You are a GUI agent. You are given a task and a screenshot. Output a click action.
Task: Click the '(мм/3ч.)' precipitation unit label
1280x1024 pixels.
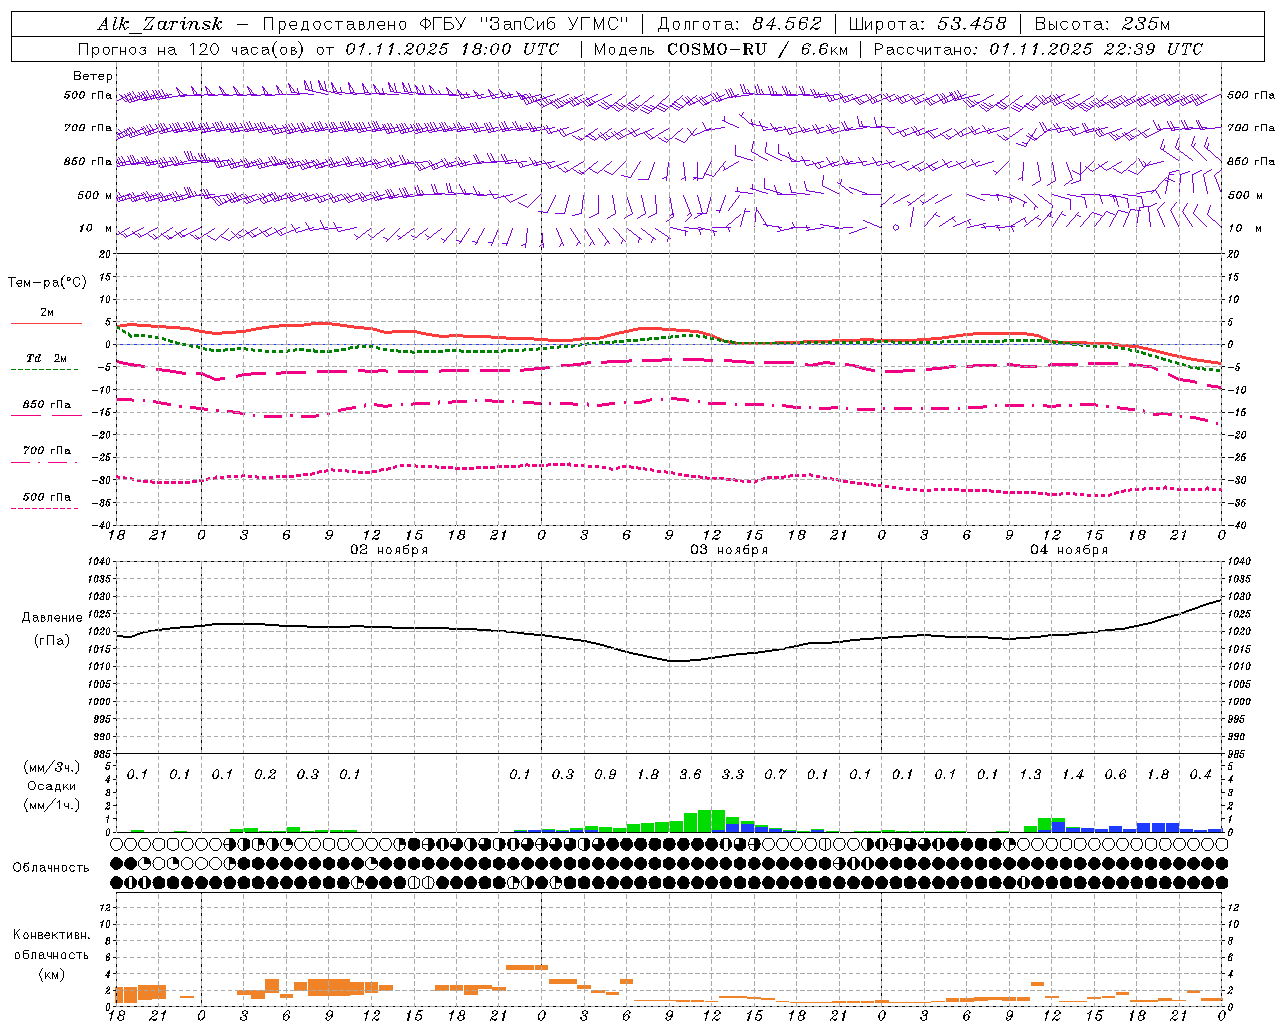(52, 768)
